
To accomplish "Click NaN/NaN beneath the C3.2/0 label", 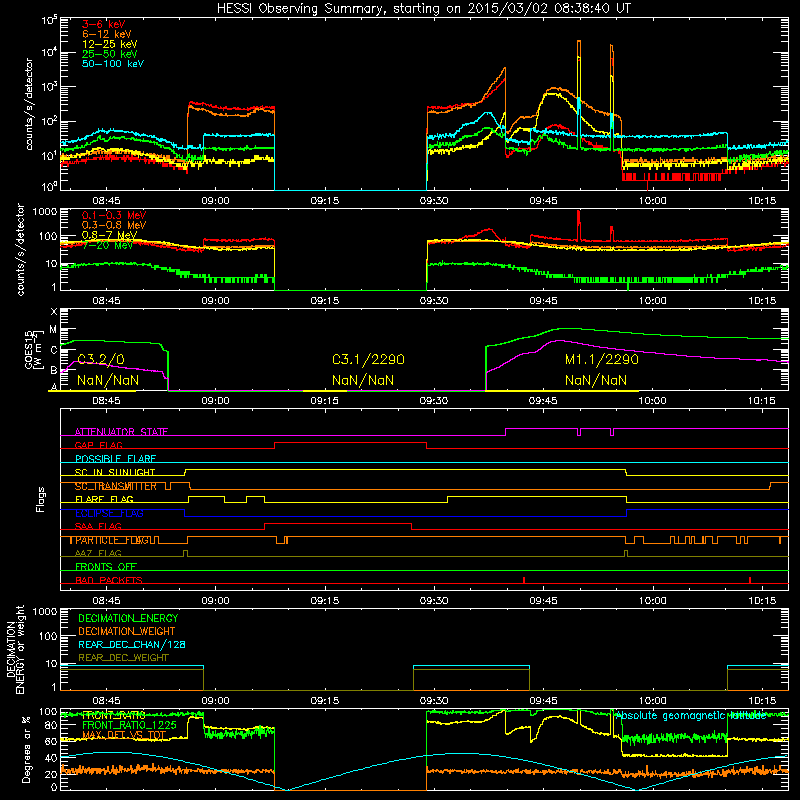I will [108, 380].
